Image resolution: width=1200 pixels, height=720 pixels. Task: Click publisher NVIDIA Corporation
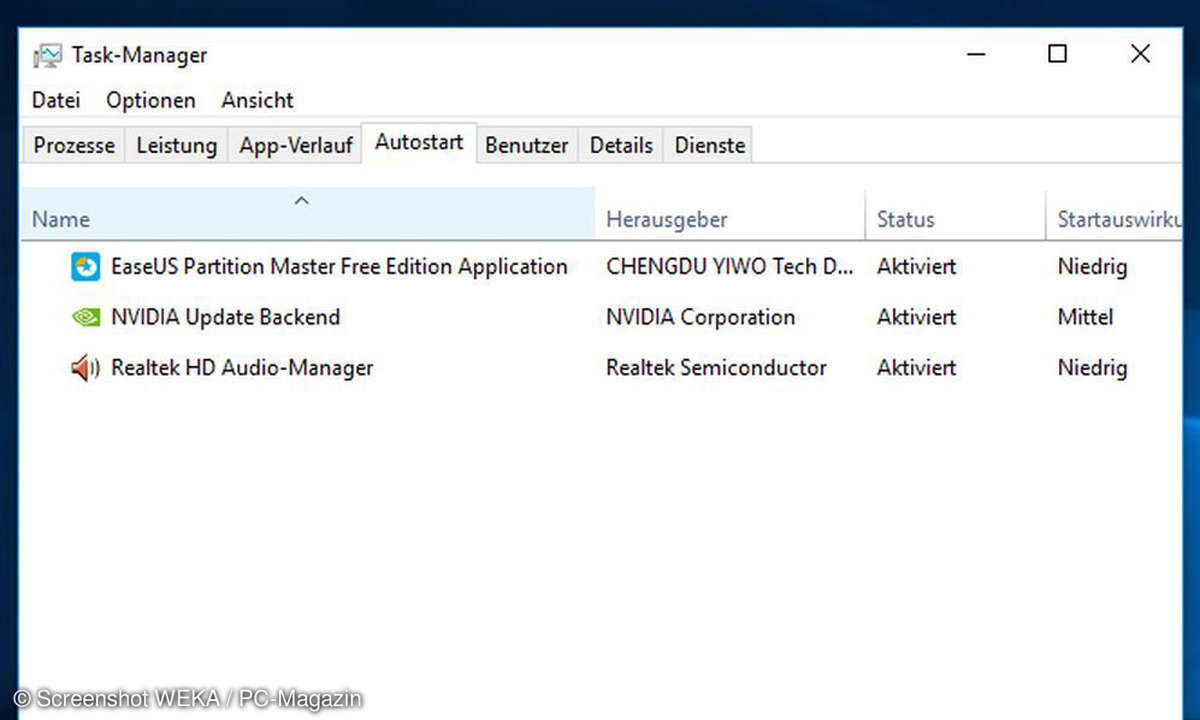[701, 317]
